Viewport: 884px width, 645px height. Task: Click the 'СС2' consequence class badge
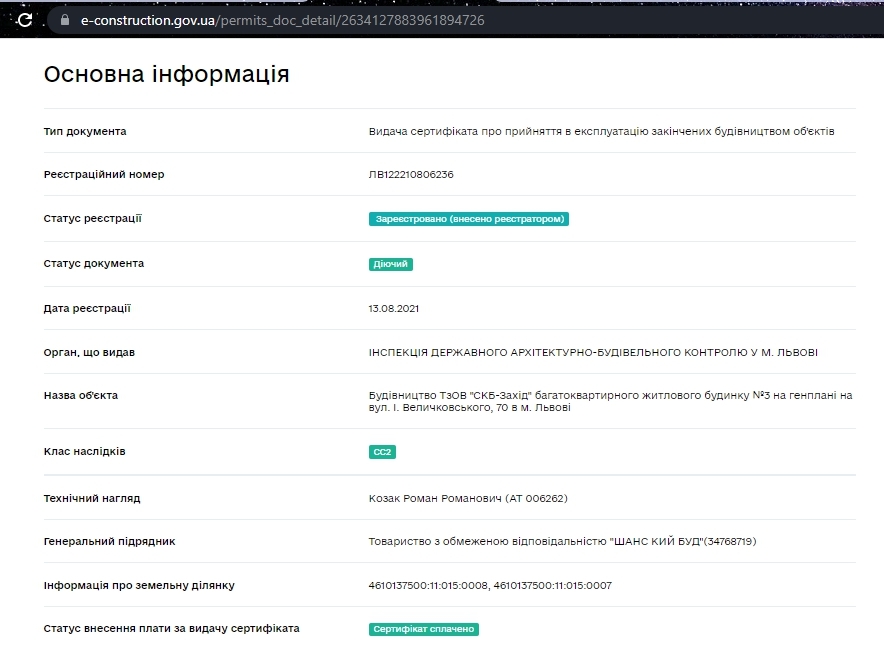point(382,452)
